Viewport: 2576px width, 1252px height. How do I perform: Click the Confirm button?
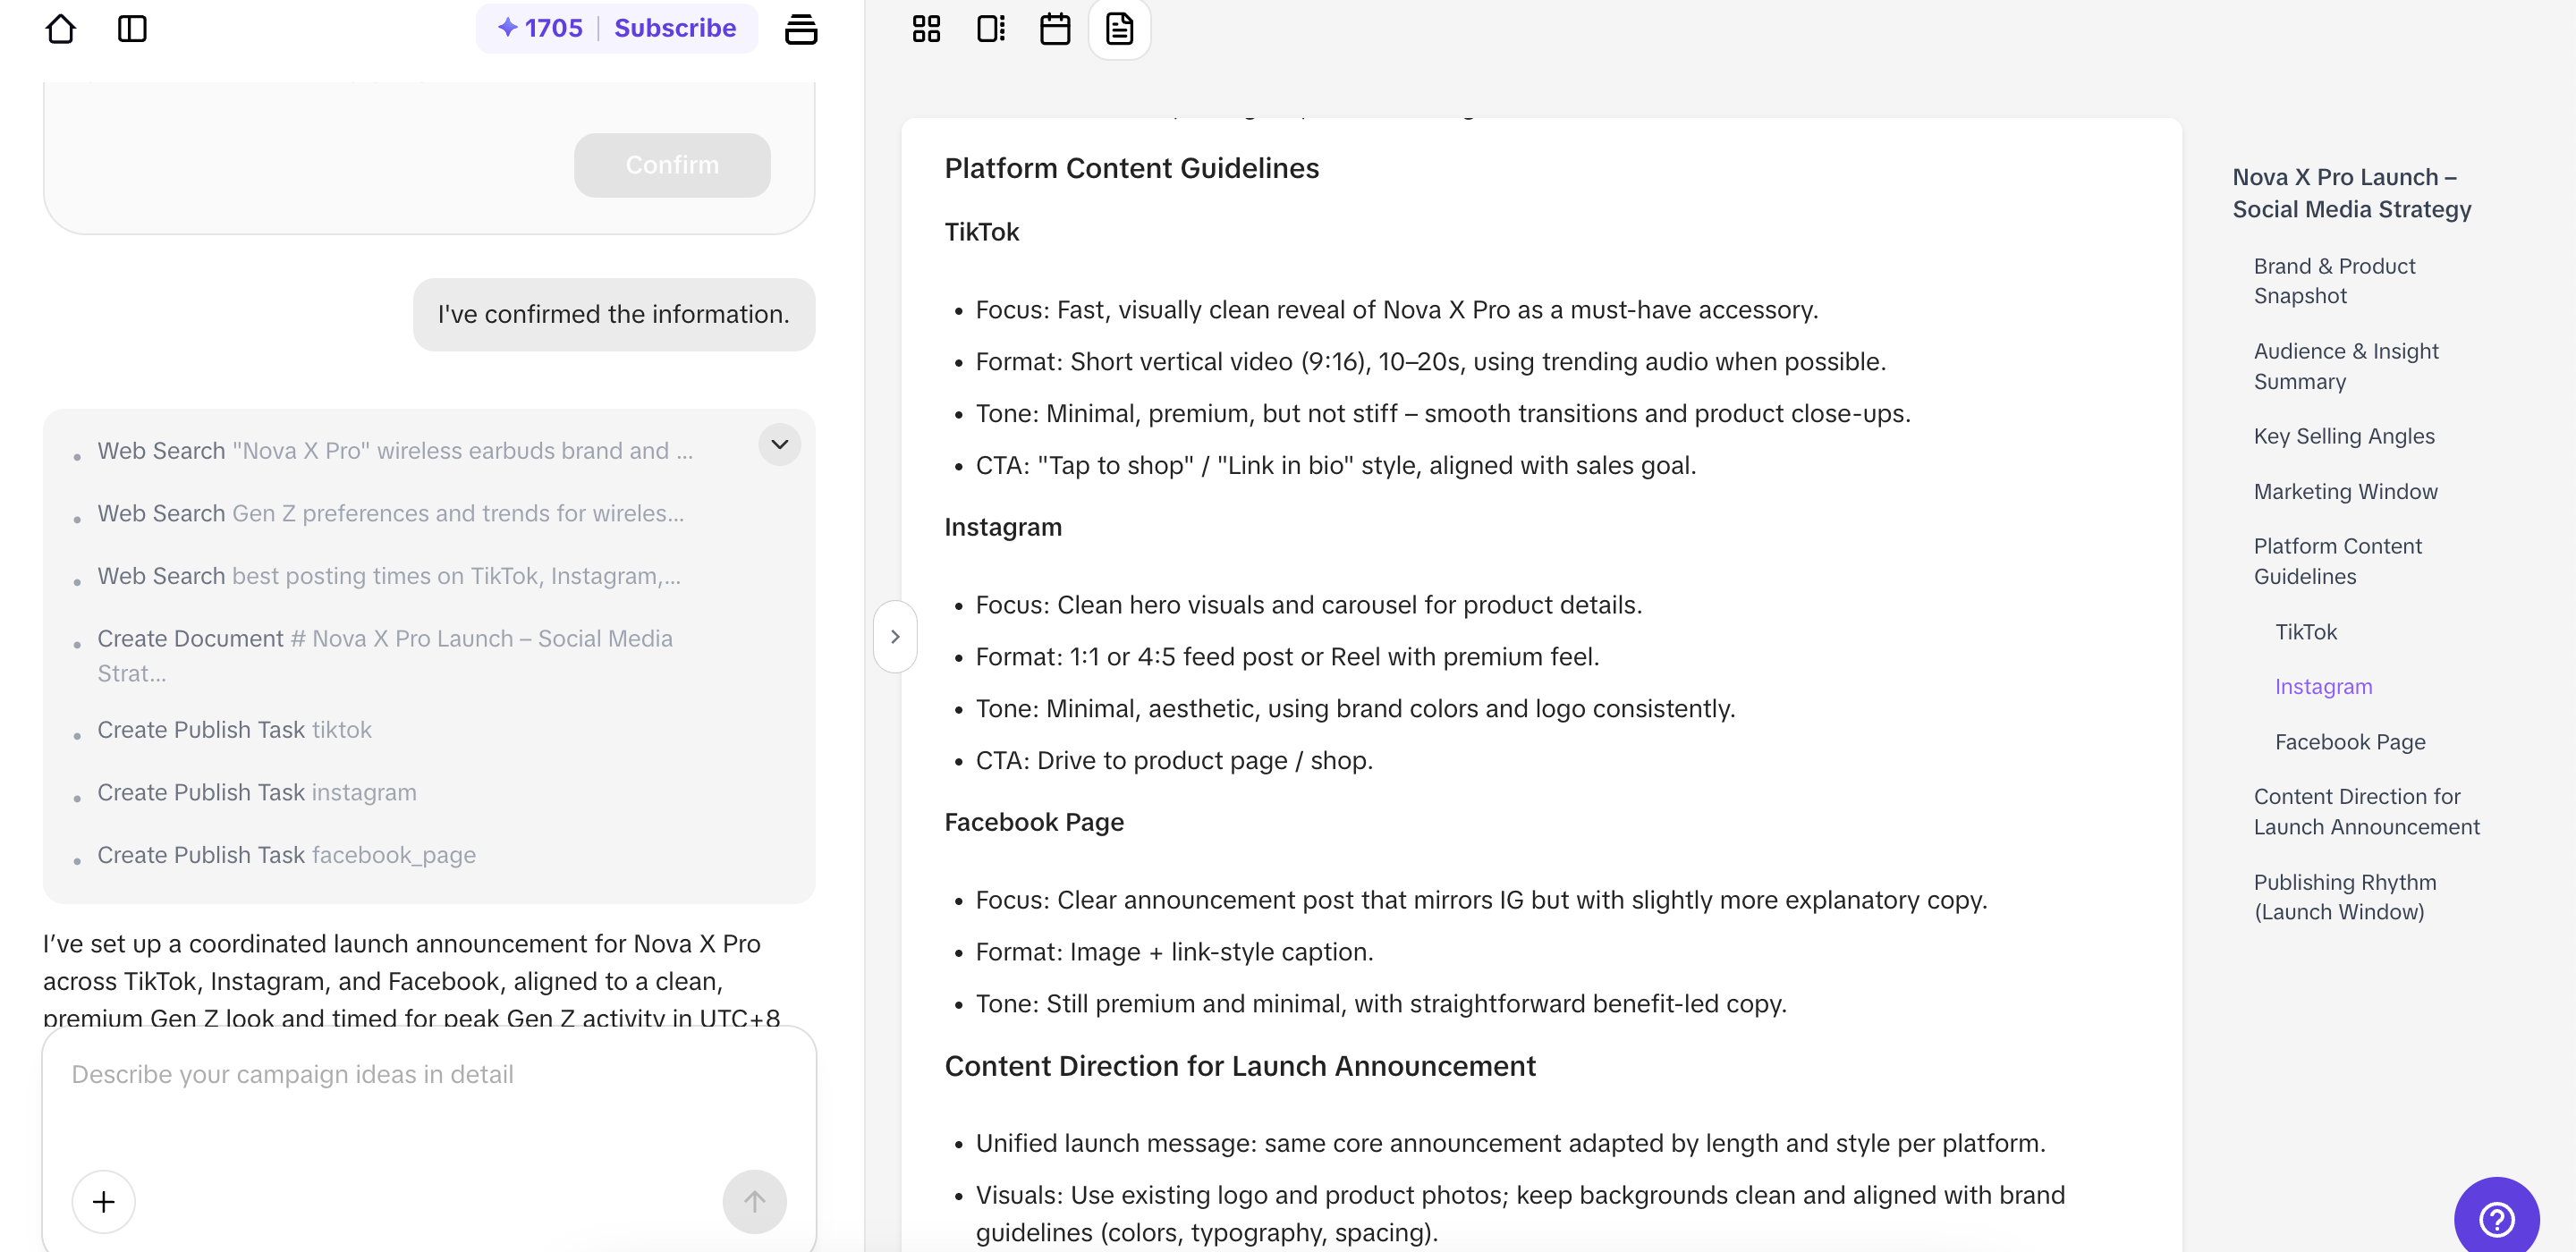pyautogui.click(x=671, y=165)
